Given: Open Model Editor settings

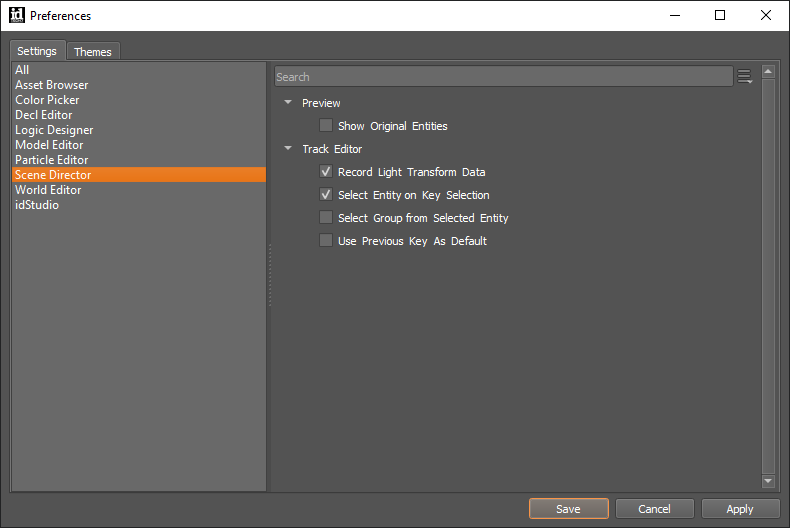Looking at the screenshot, I should coord(139,145).
